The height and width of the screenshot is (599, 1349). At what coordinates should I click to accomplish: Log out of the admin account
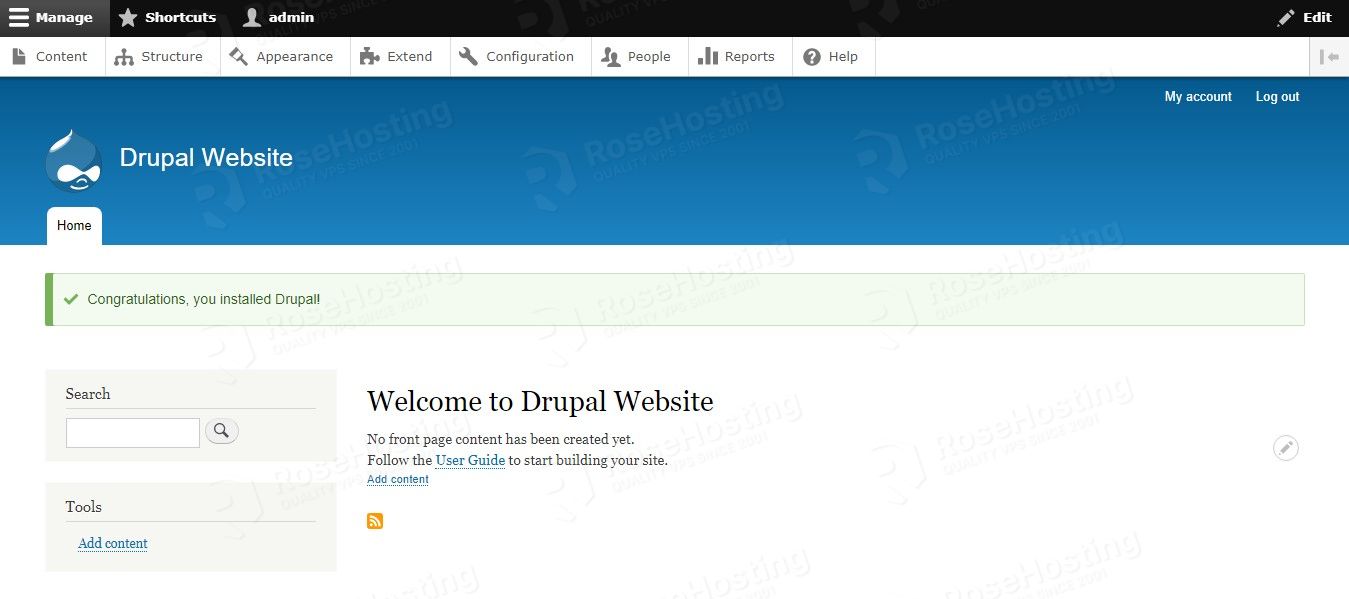(x=1277, y=96)
